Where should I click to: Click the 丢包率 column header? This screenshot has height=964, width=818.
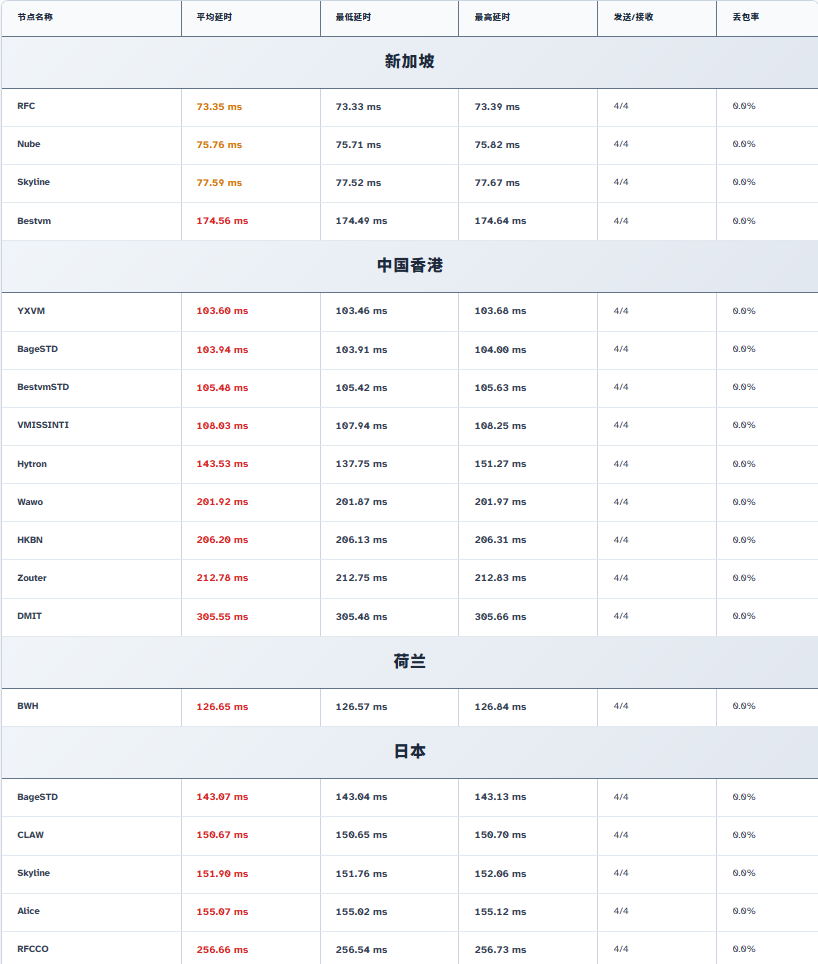click(x=745, y=17)
